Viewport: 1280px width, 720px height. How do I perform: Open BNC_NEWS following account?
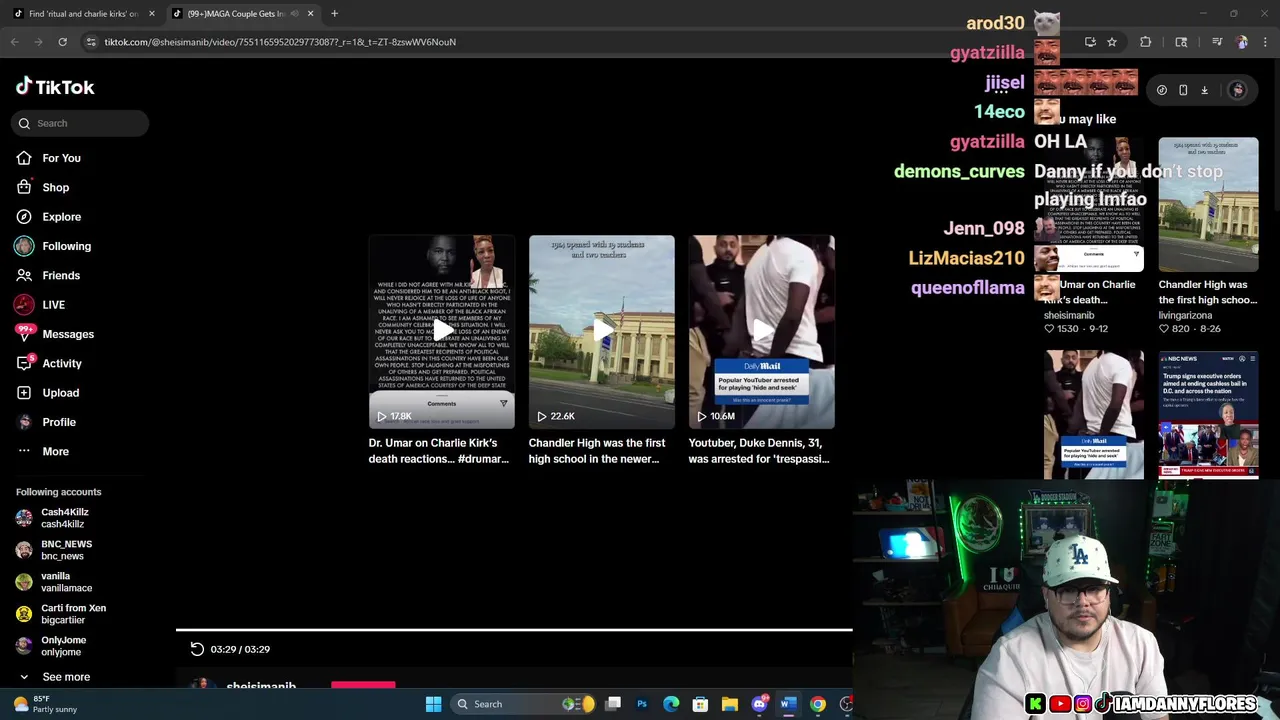[x=55, y=550]
